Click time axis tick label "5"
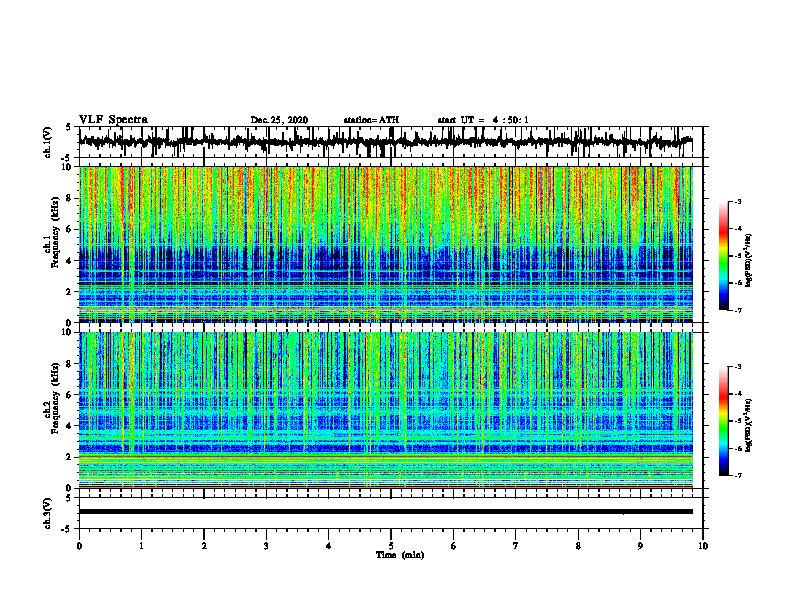Image resolution: width=792 pixels, height=612 pixels. [x=391, y=546]
